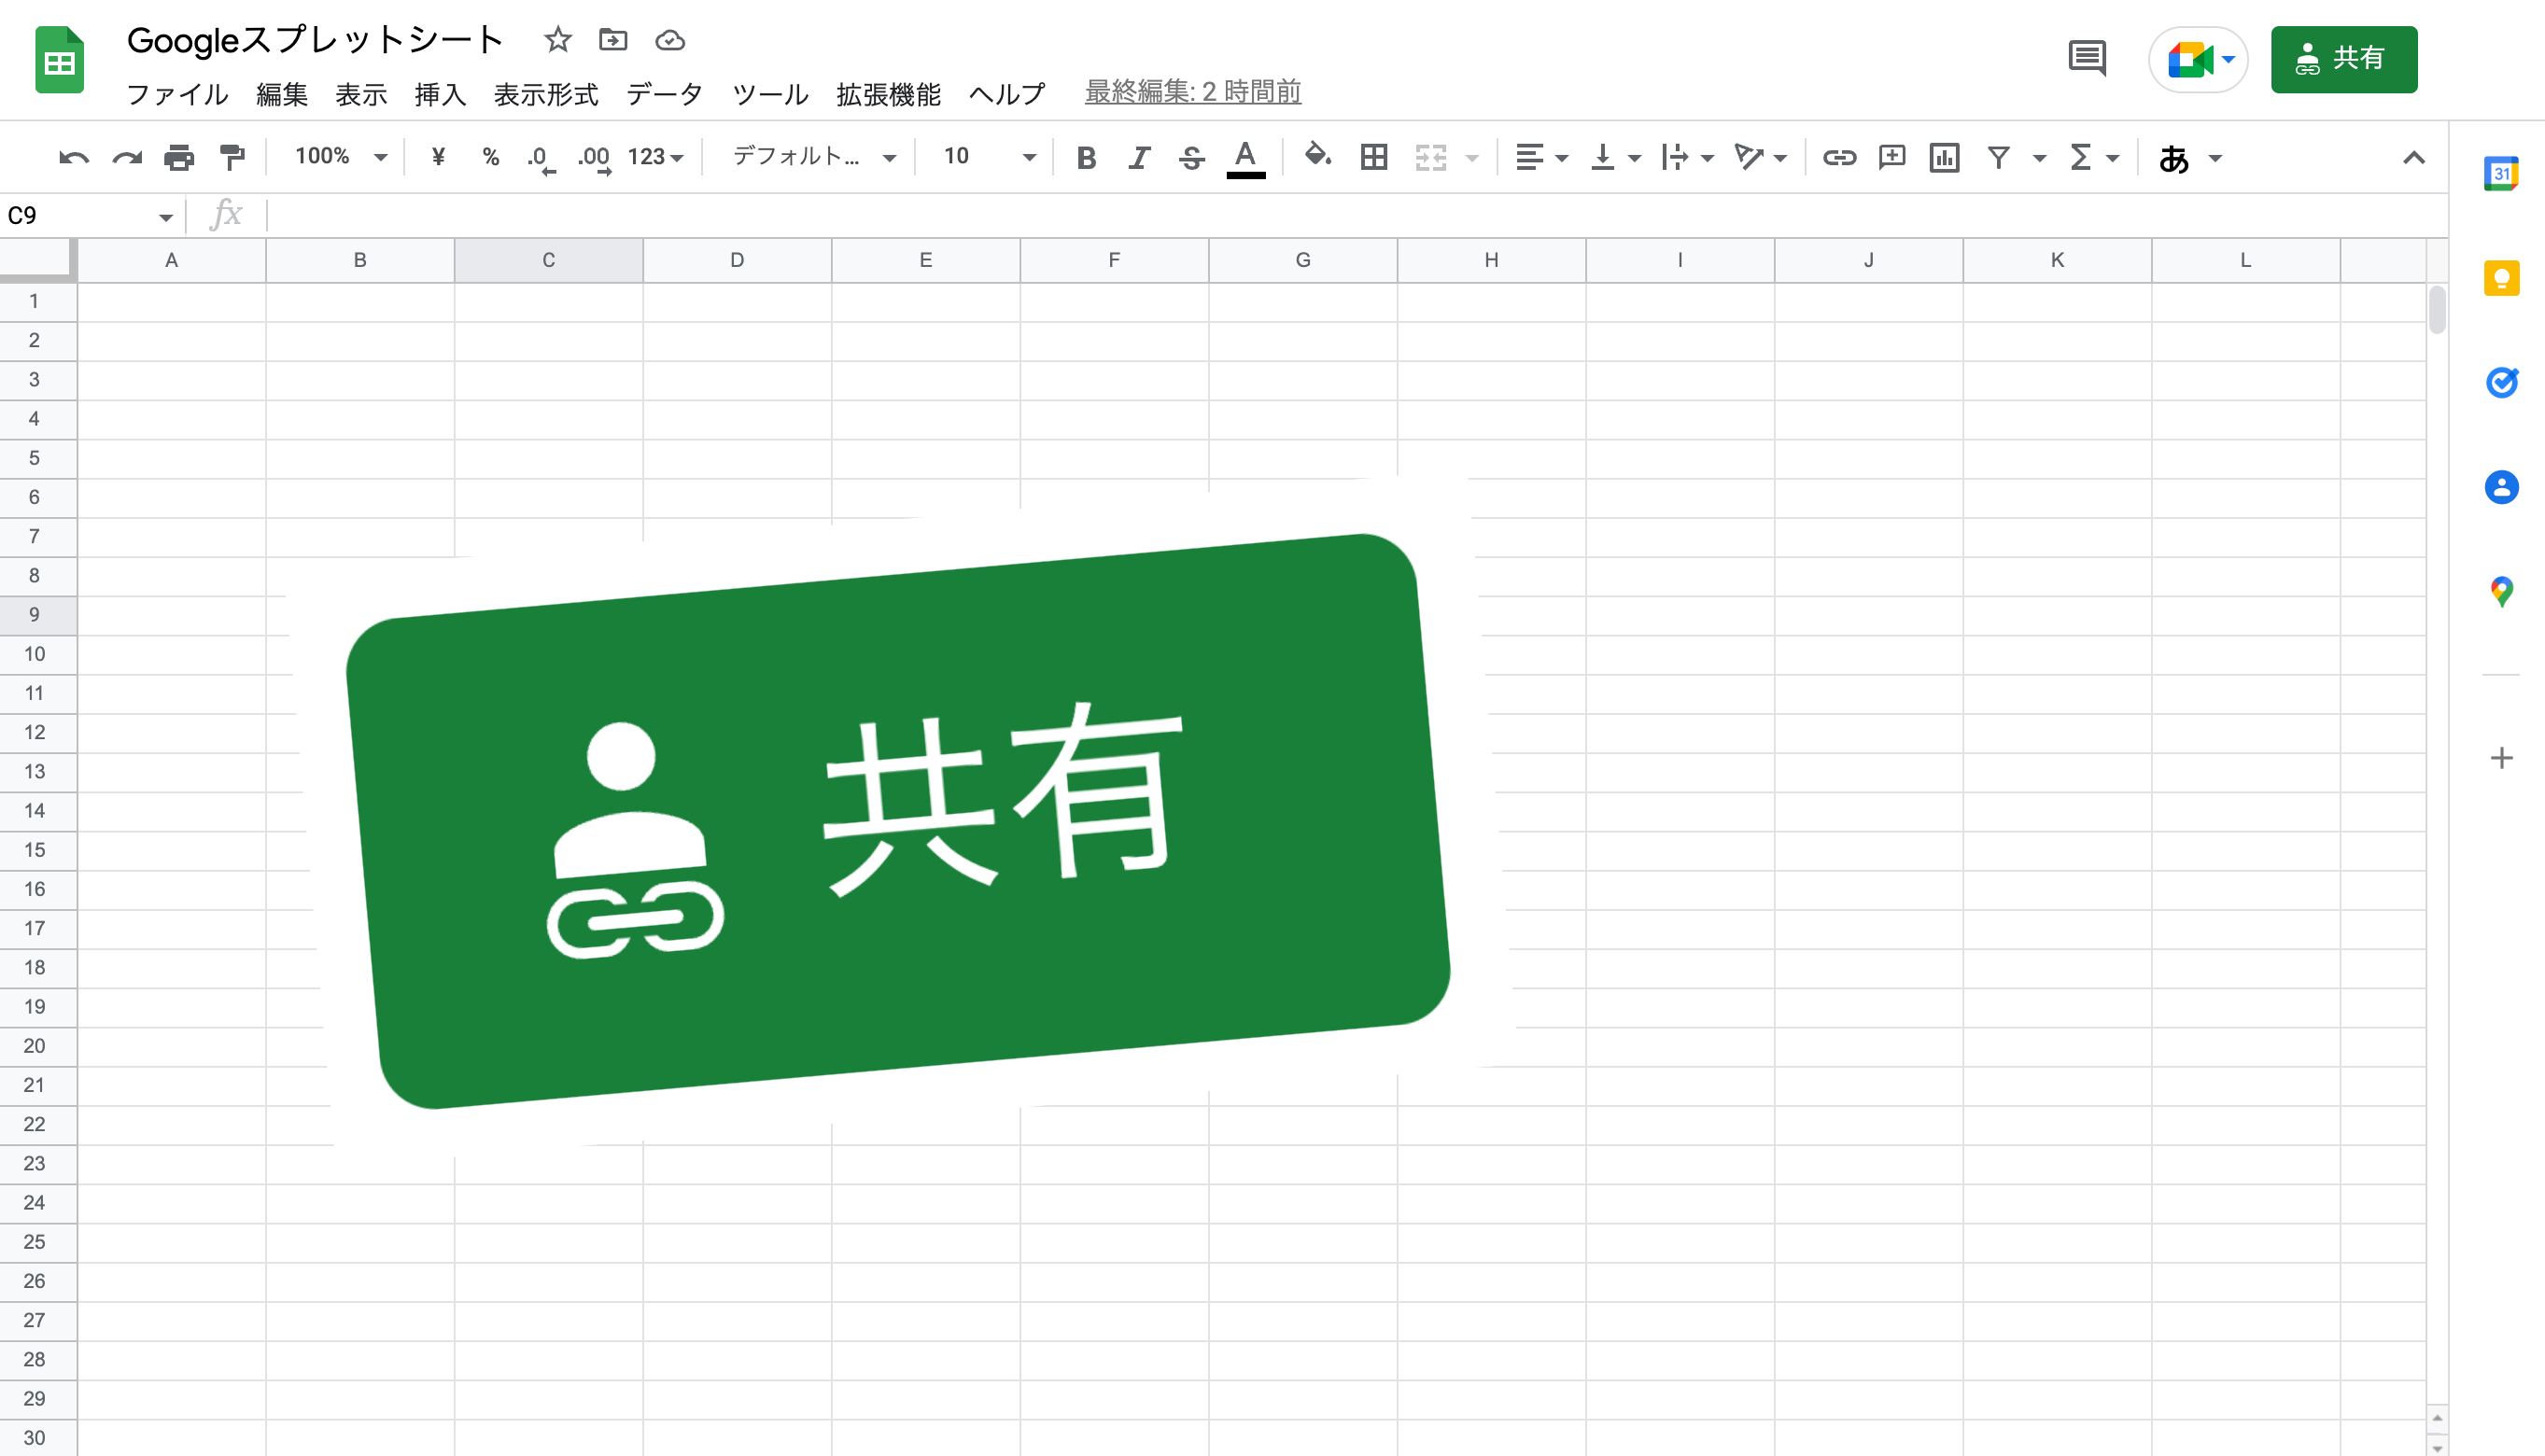The height and width of the screenshot is (1456, 2545).
Task: Apply percent format
Action: (490, 156)
